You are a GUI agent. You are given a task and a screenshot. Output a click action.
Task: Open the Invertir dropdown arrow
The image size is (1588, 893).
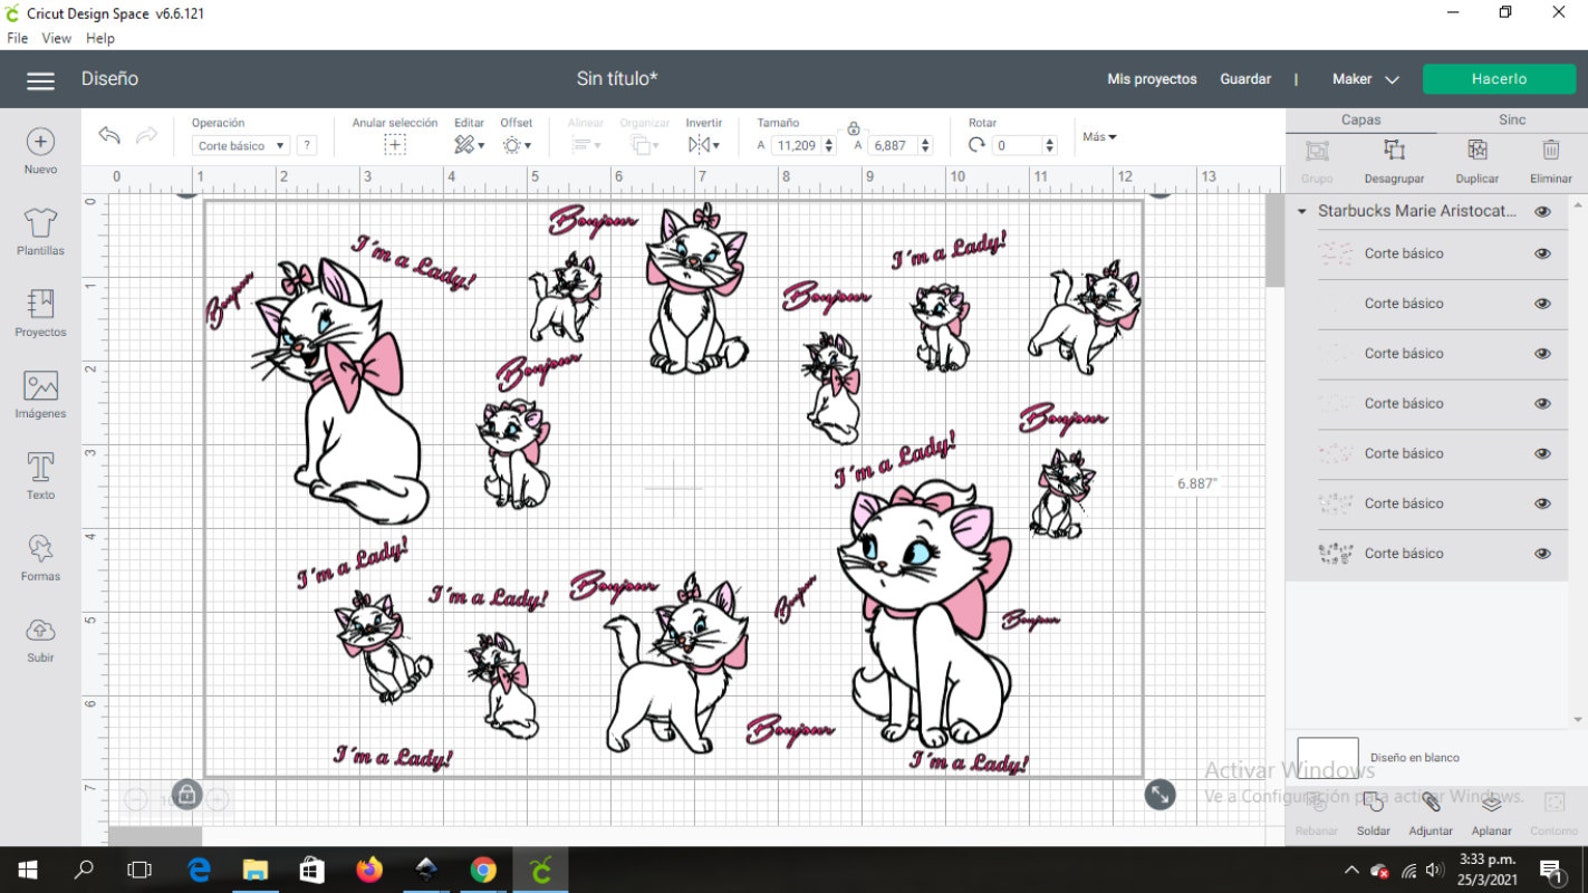716,146
